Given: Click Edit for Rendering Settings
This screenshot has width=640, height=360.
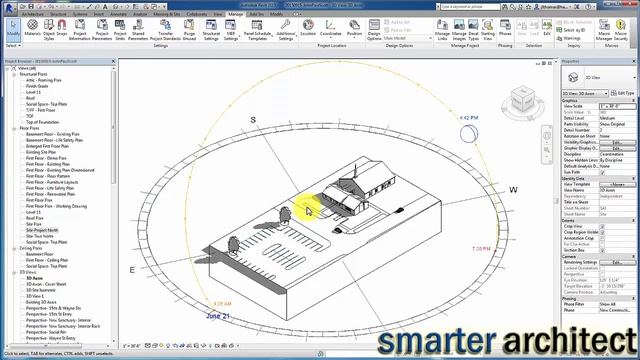Looking at the screenshot, I should pos(617,262).
